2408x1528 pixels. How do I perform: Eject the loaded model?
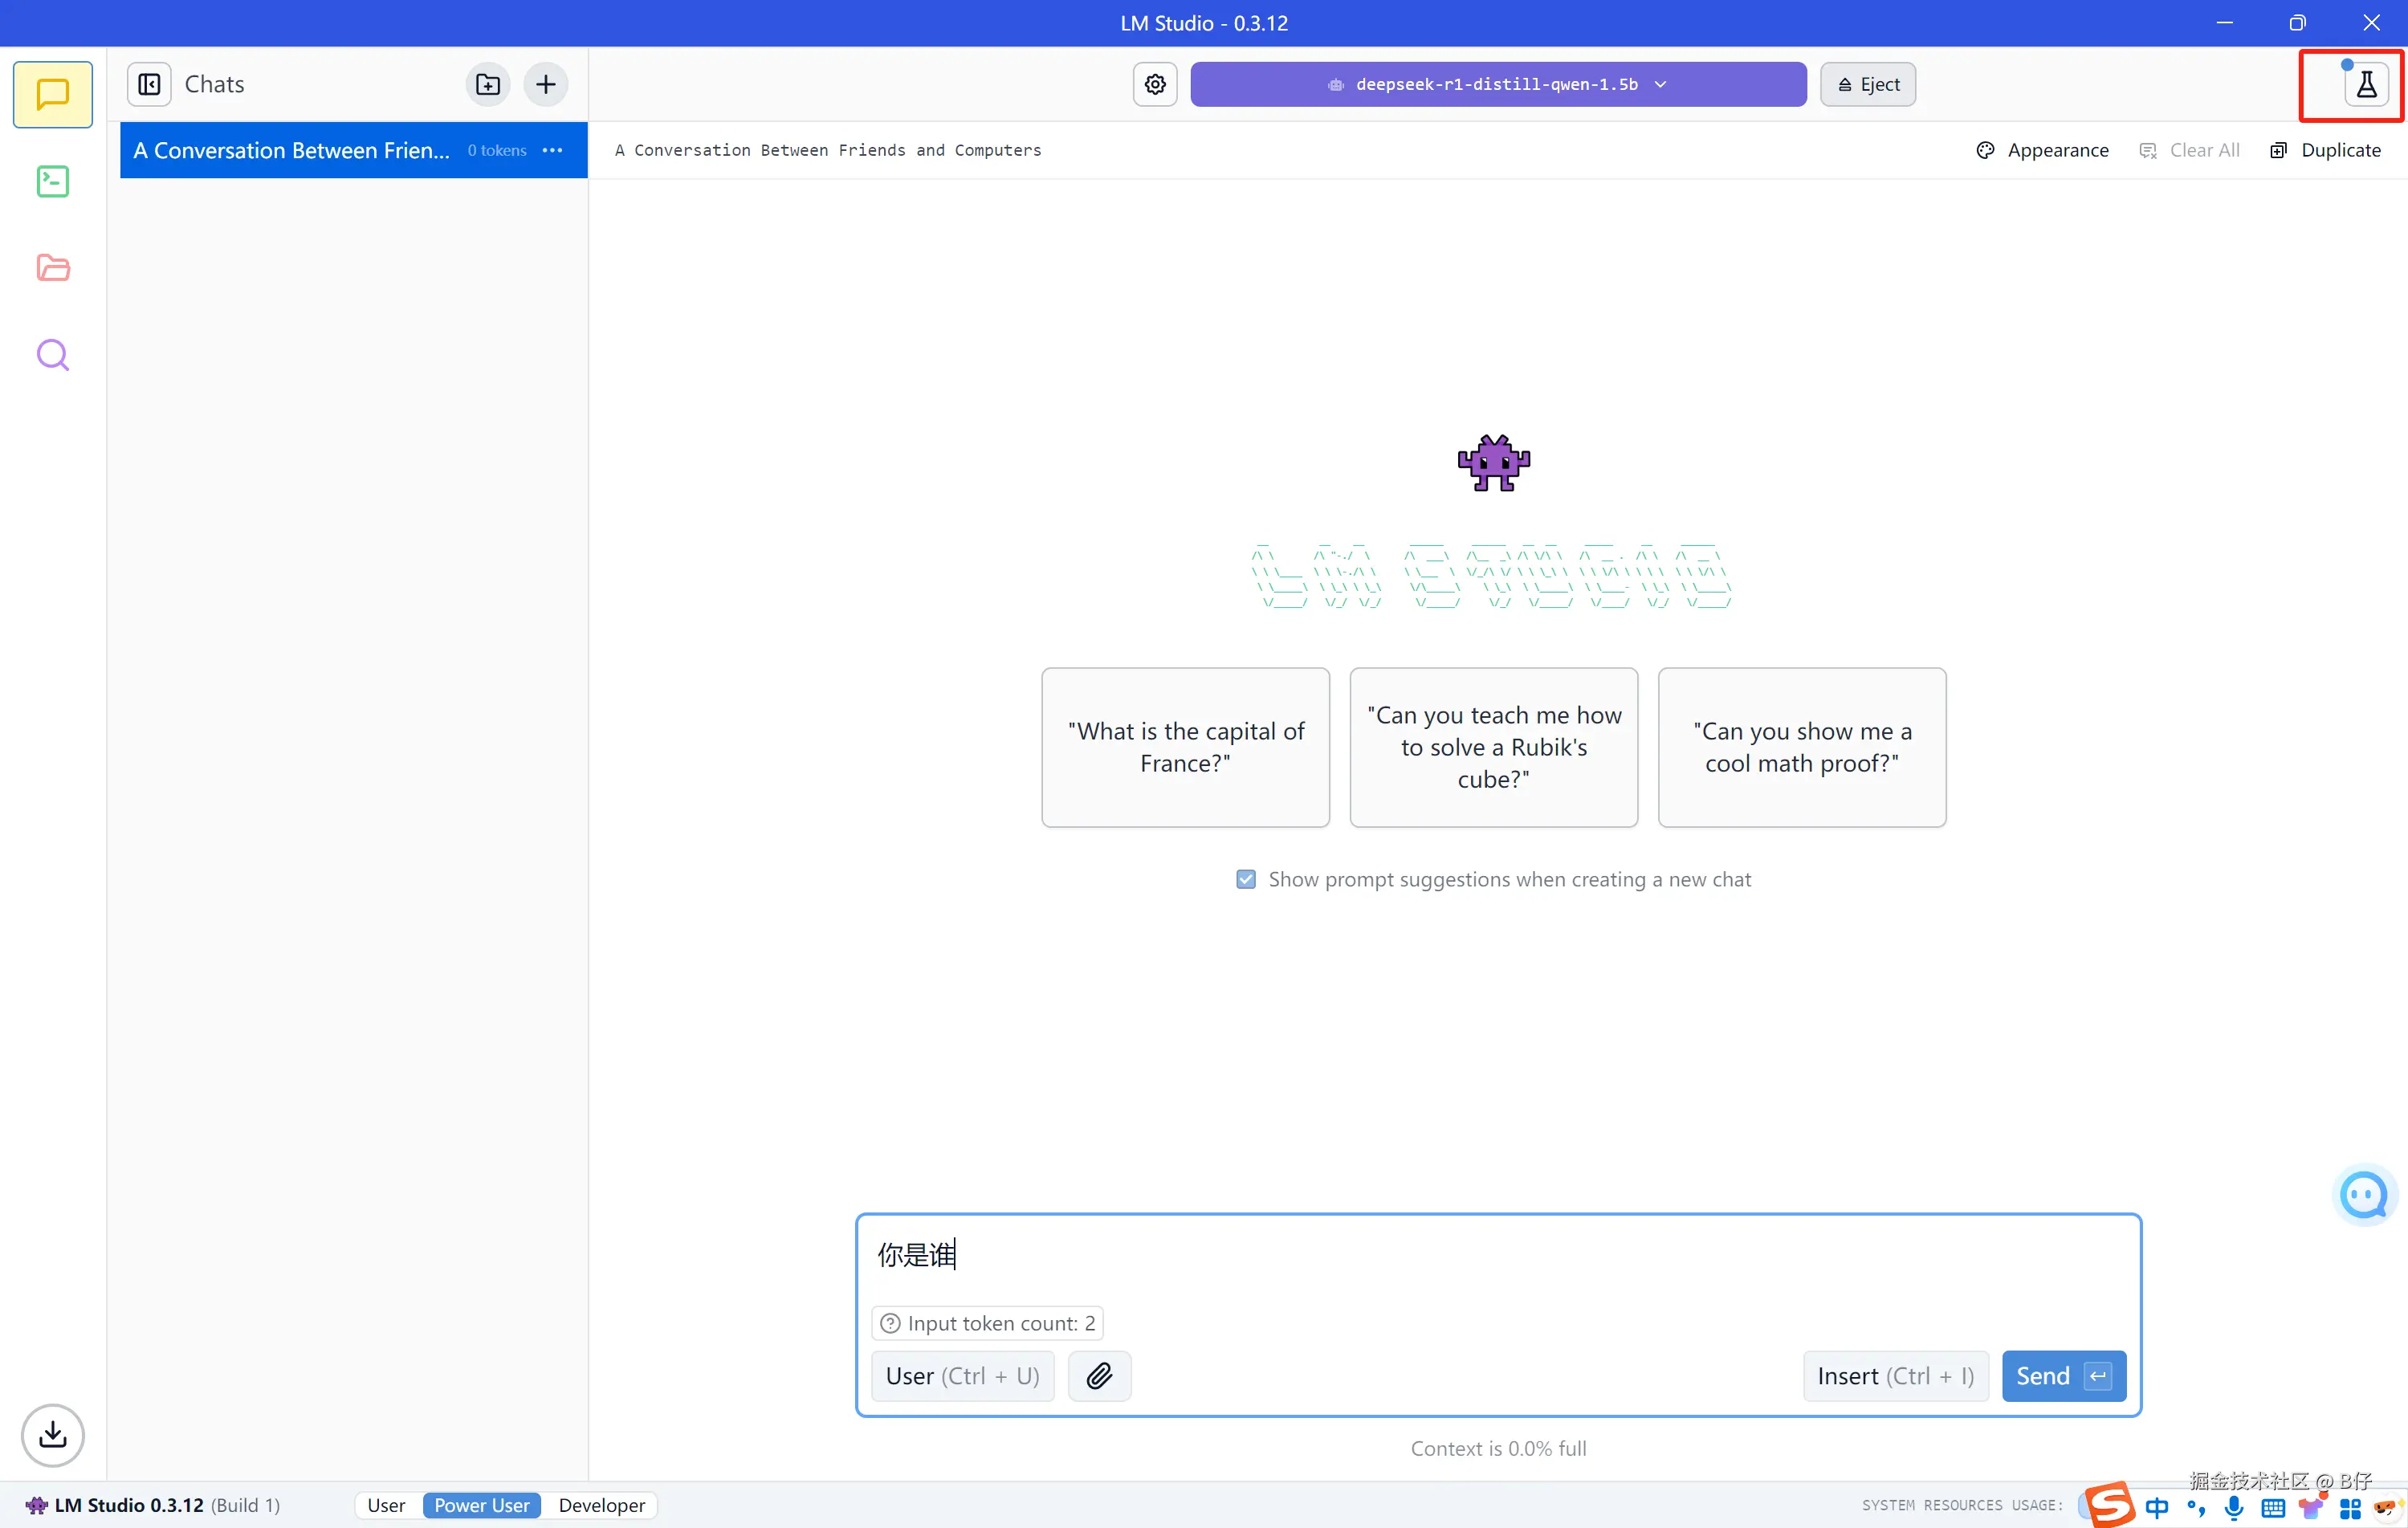click(x=1867, y=84)
